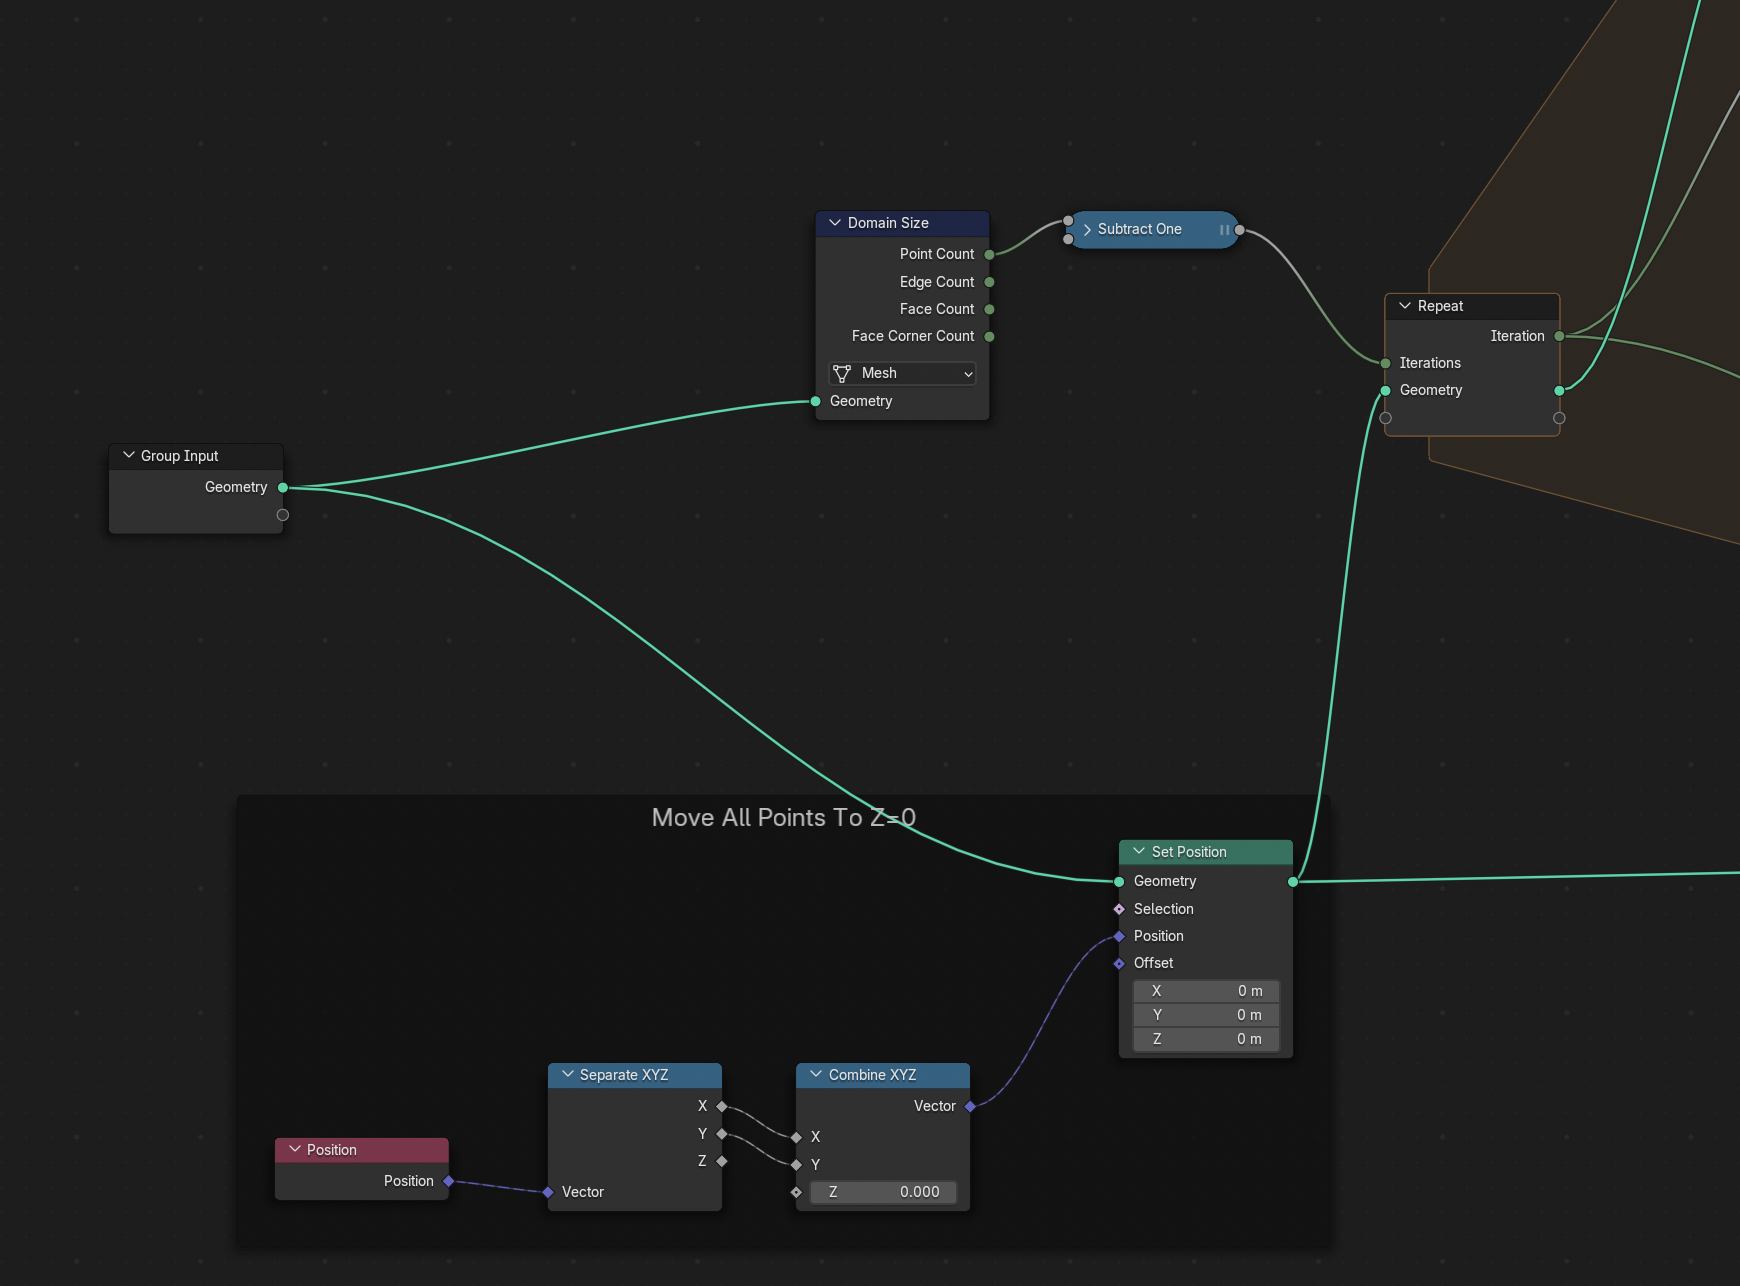Click the Offset Z value field
The image size is (1740, 1286).
[x=1206, y=1039]
